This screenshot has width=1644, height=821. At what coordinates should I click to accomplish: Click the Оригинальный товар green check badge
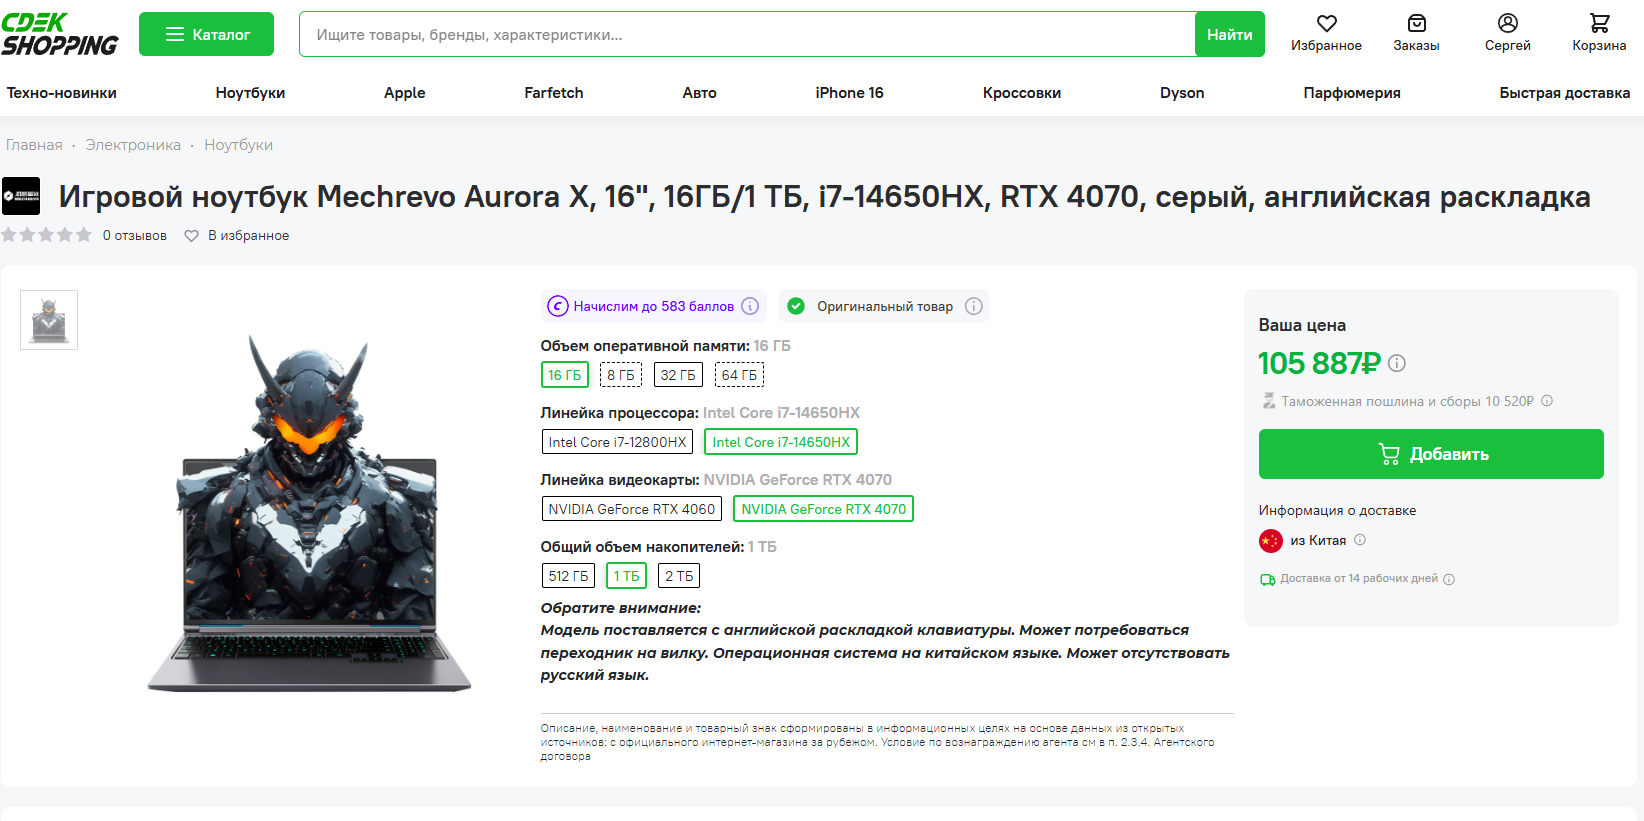point(796,306)
